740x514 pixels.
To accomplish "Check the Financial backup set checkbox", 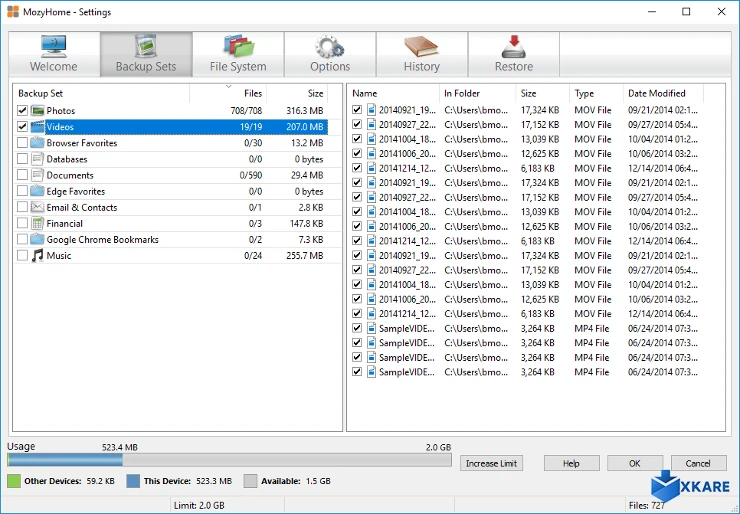I will [x=23, y=224].
